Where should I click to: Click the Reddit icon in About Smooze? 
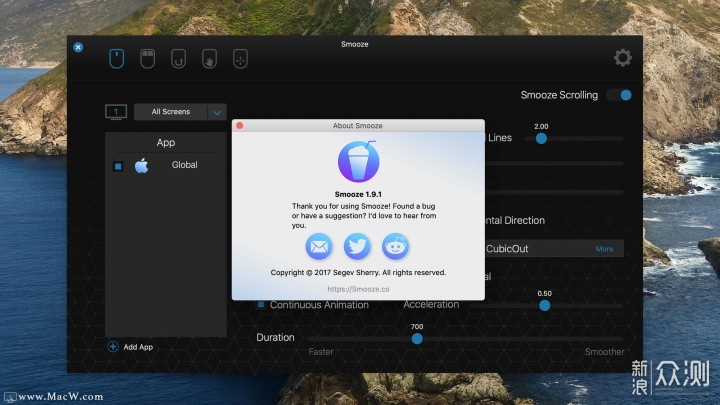(395, 247)
